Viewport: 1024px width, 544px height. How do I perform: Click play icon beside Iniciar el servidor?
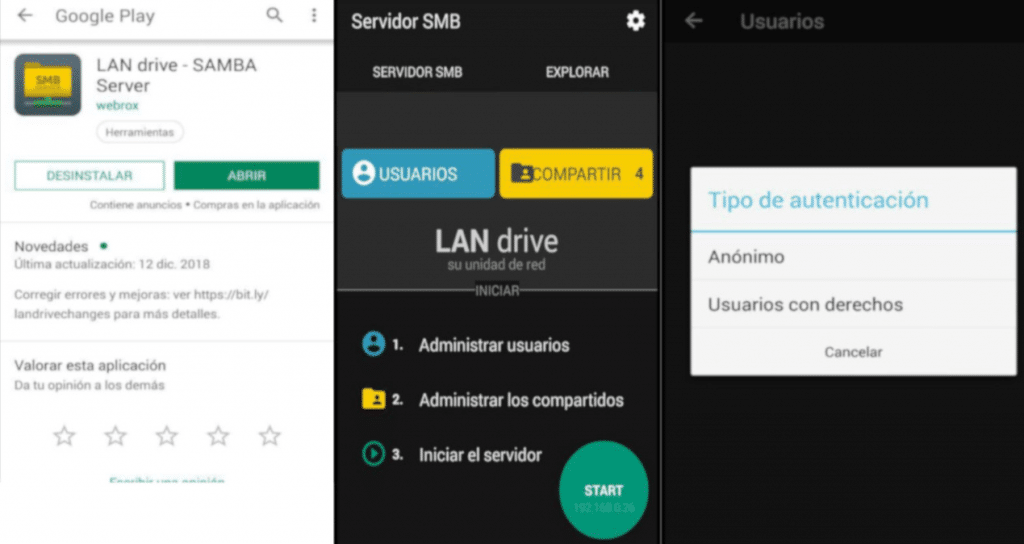pyautogui.click(x=374, y=454)
